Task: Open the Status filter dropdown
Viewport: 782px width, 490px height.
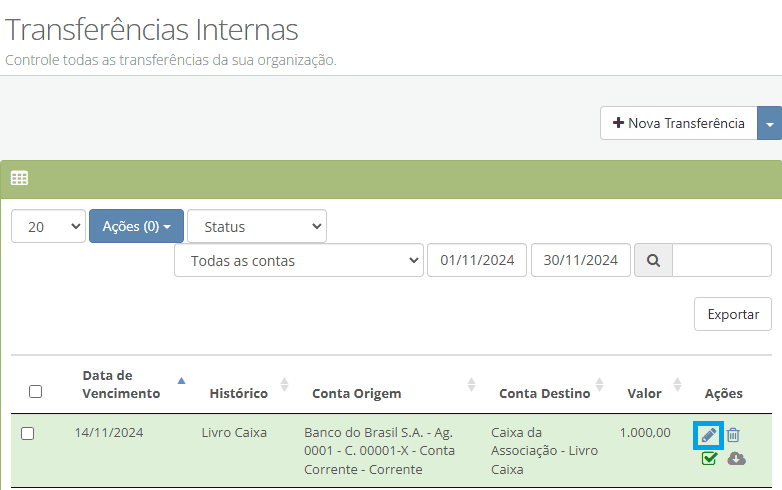Action: point(257,226)
